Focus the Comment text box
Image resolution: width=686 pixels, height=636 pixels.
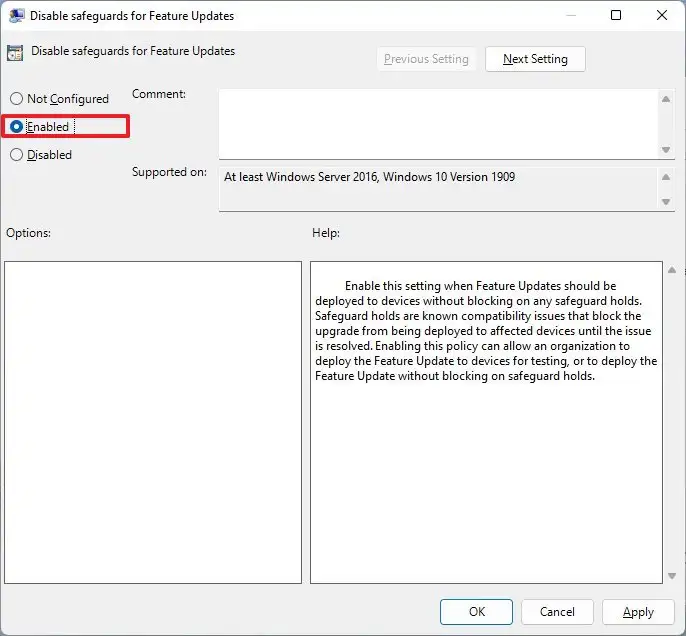click(x=438, y=123)
